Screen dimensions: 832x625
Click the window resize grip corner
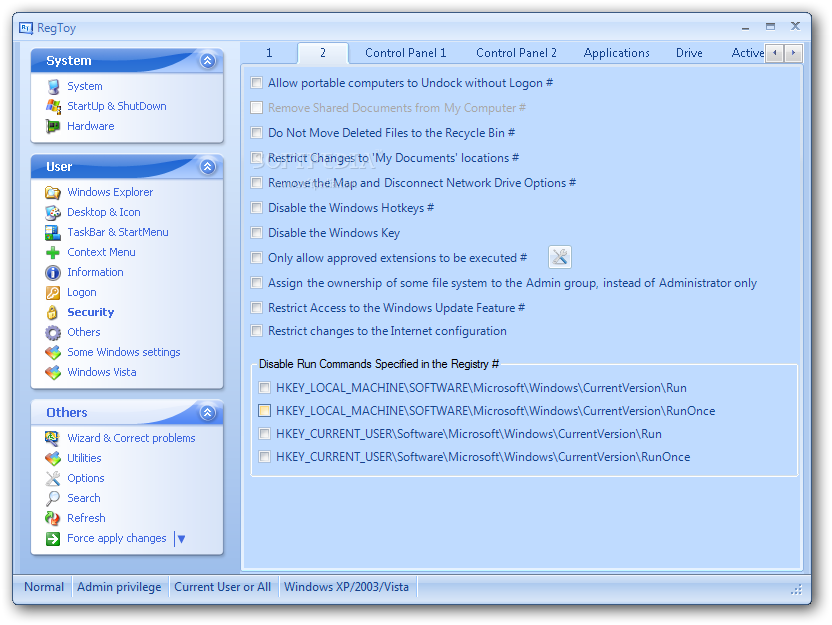(x=796, y=590)
